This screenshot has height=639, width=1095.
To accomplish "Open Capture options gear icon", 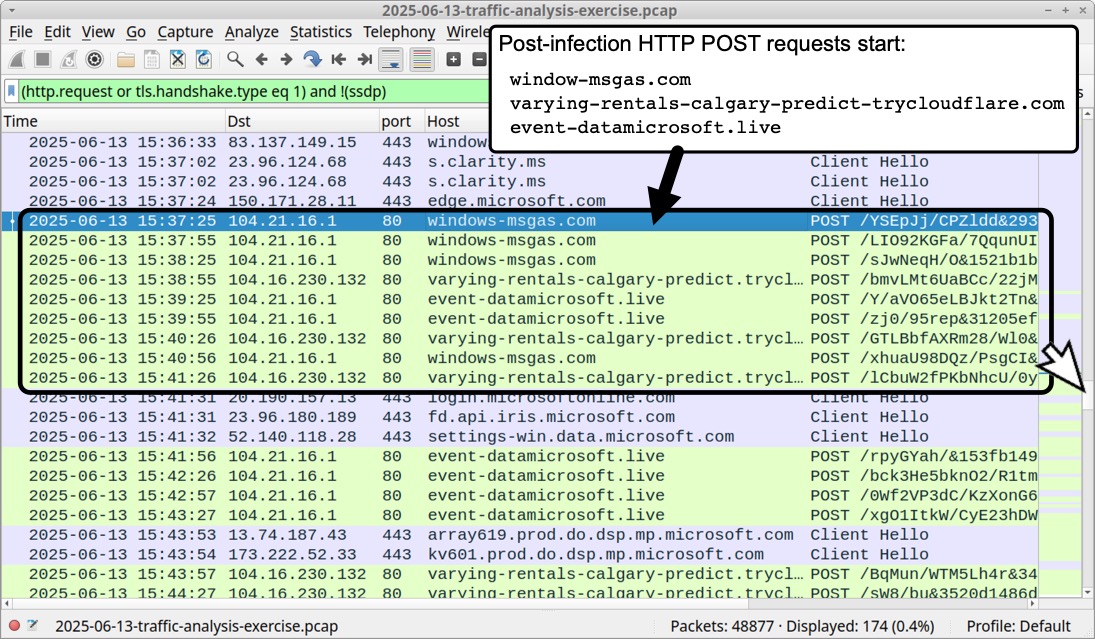I will [94, 59].
